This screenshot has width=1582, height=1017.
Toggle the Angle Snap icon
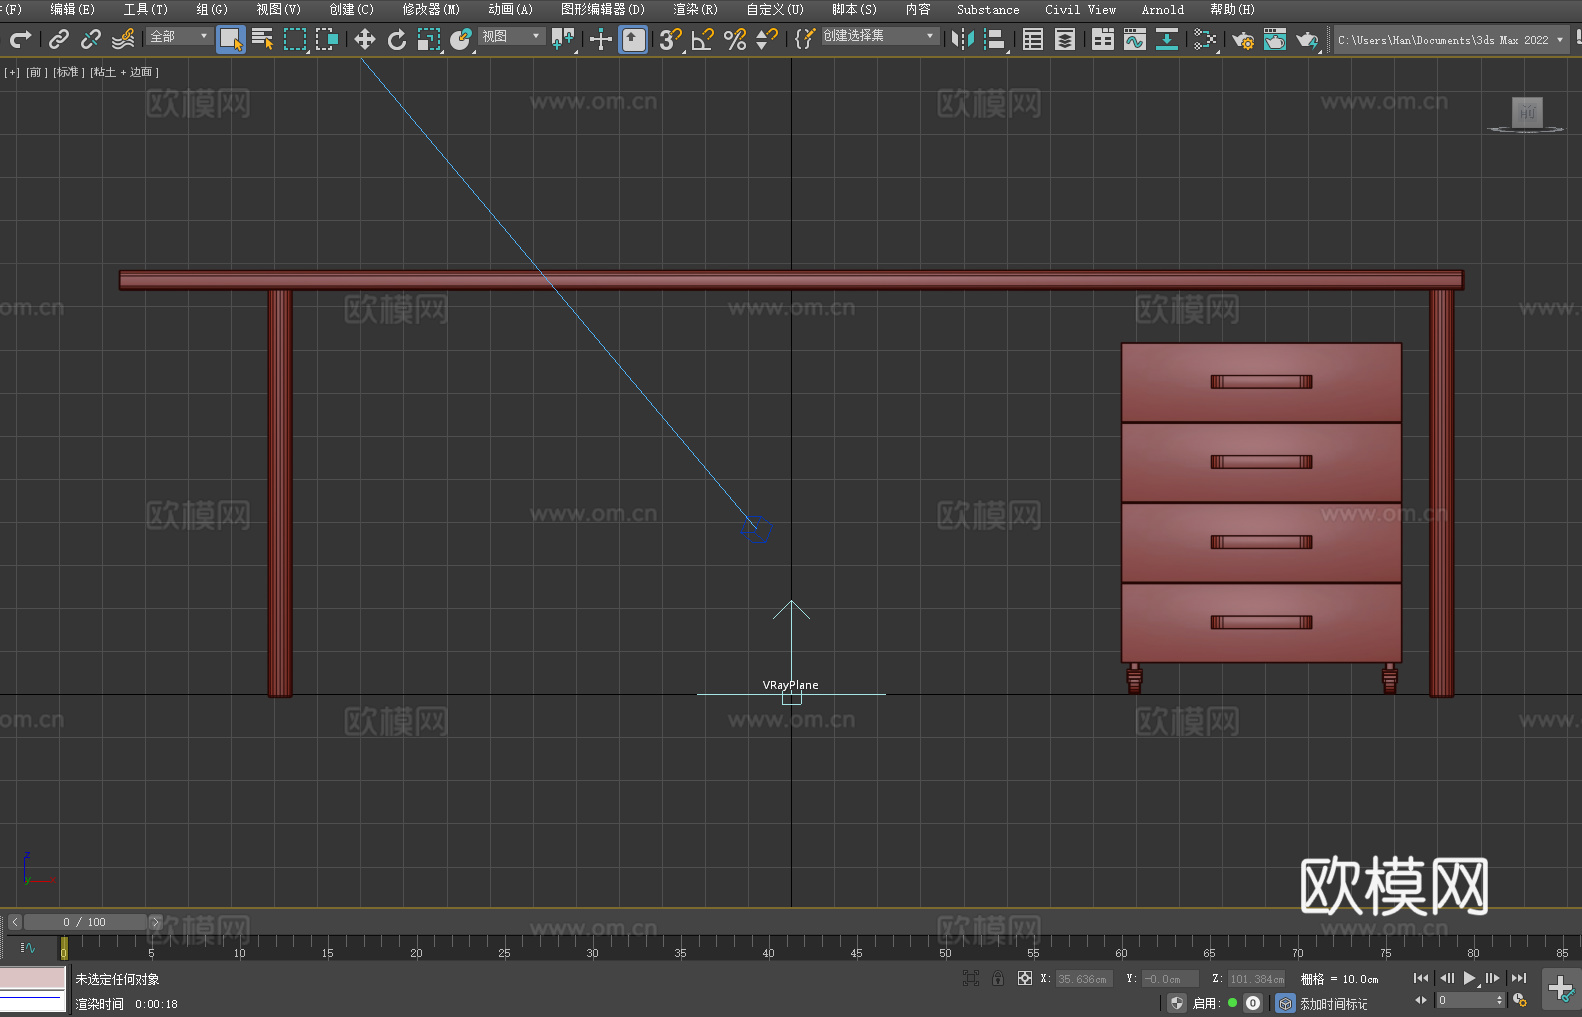point(703,39)
